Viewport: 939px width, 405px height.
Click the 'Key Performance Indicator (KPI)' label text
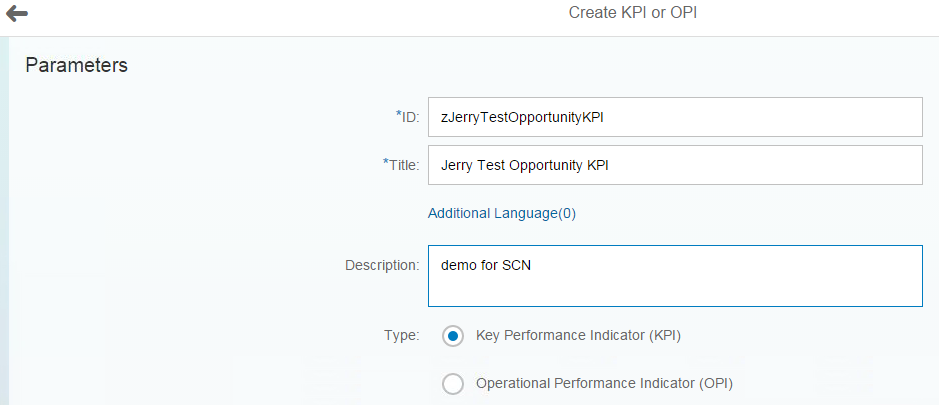tap(578, 336)
